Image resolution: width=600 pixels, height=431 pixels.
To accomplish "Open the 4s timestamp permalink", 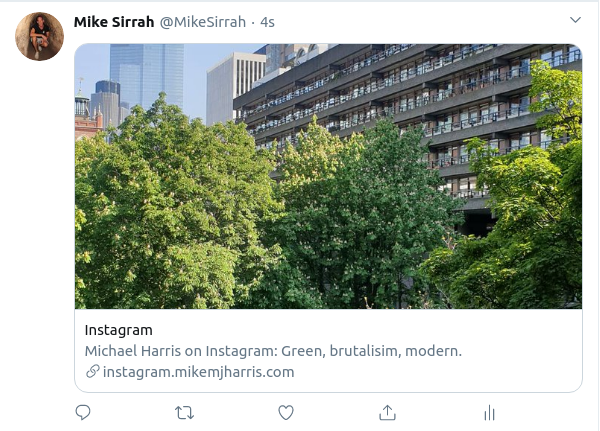I will pos(267,22).
